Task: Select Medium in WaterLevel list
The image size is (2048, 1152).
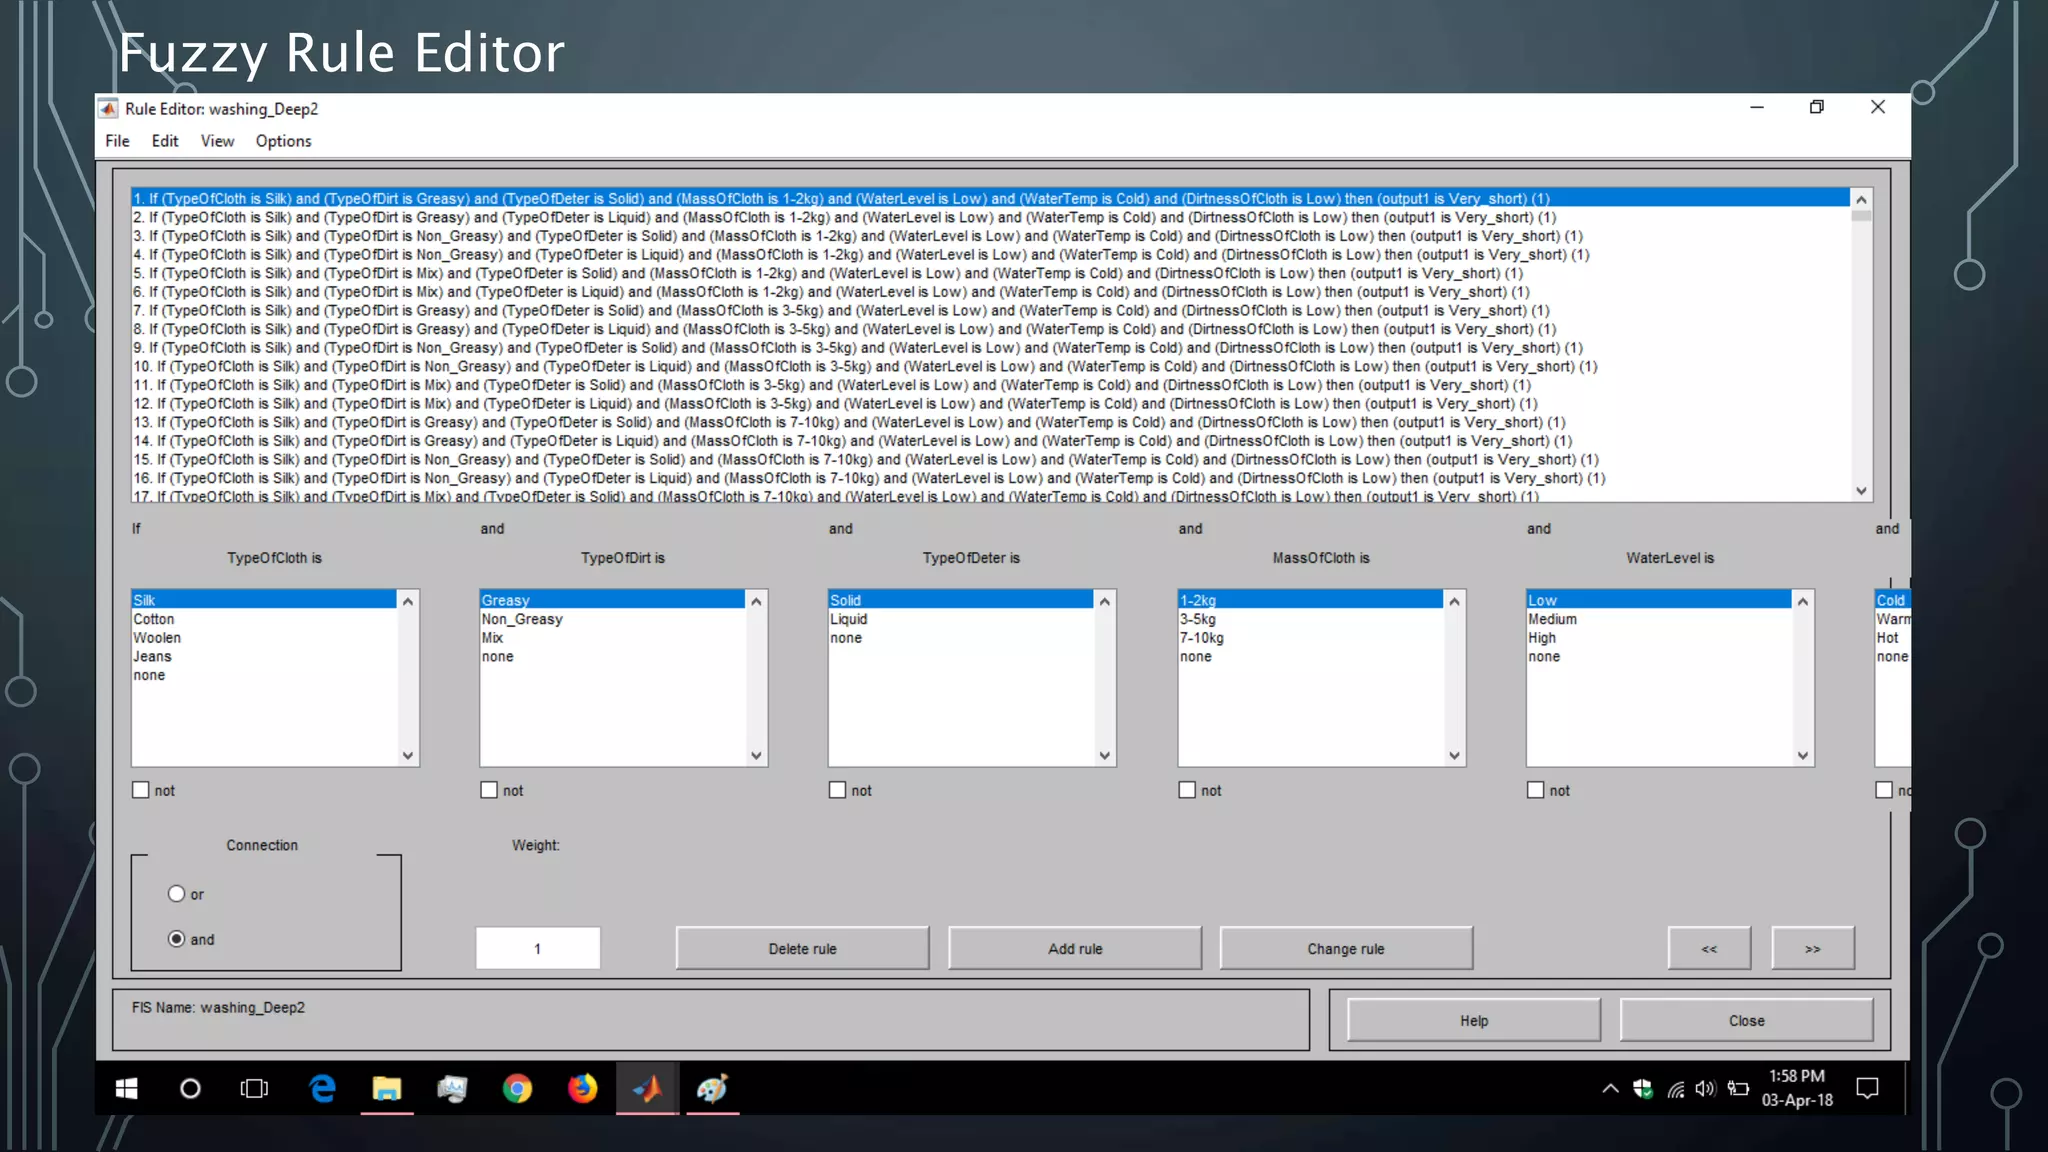Action: coord(1658,619)
